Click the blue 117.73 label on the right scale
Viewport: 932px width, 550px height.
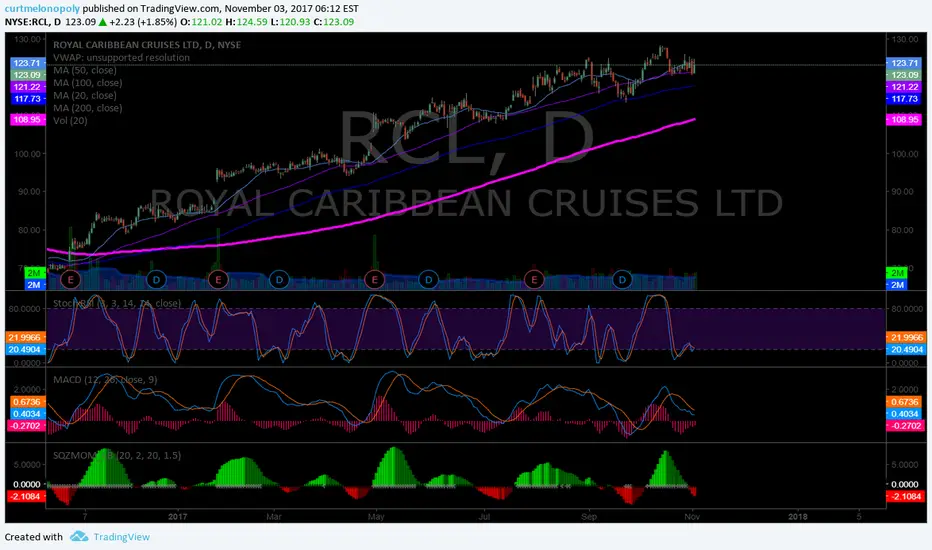tap(904, 99)
